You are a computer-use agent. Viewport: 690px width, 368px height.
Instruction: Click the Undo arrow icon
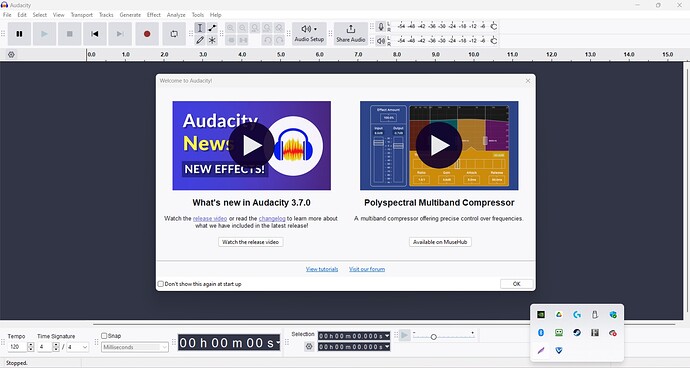[267, 40]
